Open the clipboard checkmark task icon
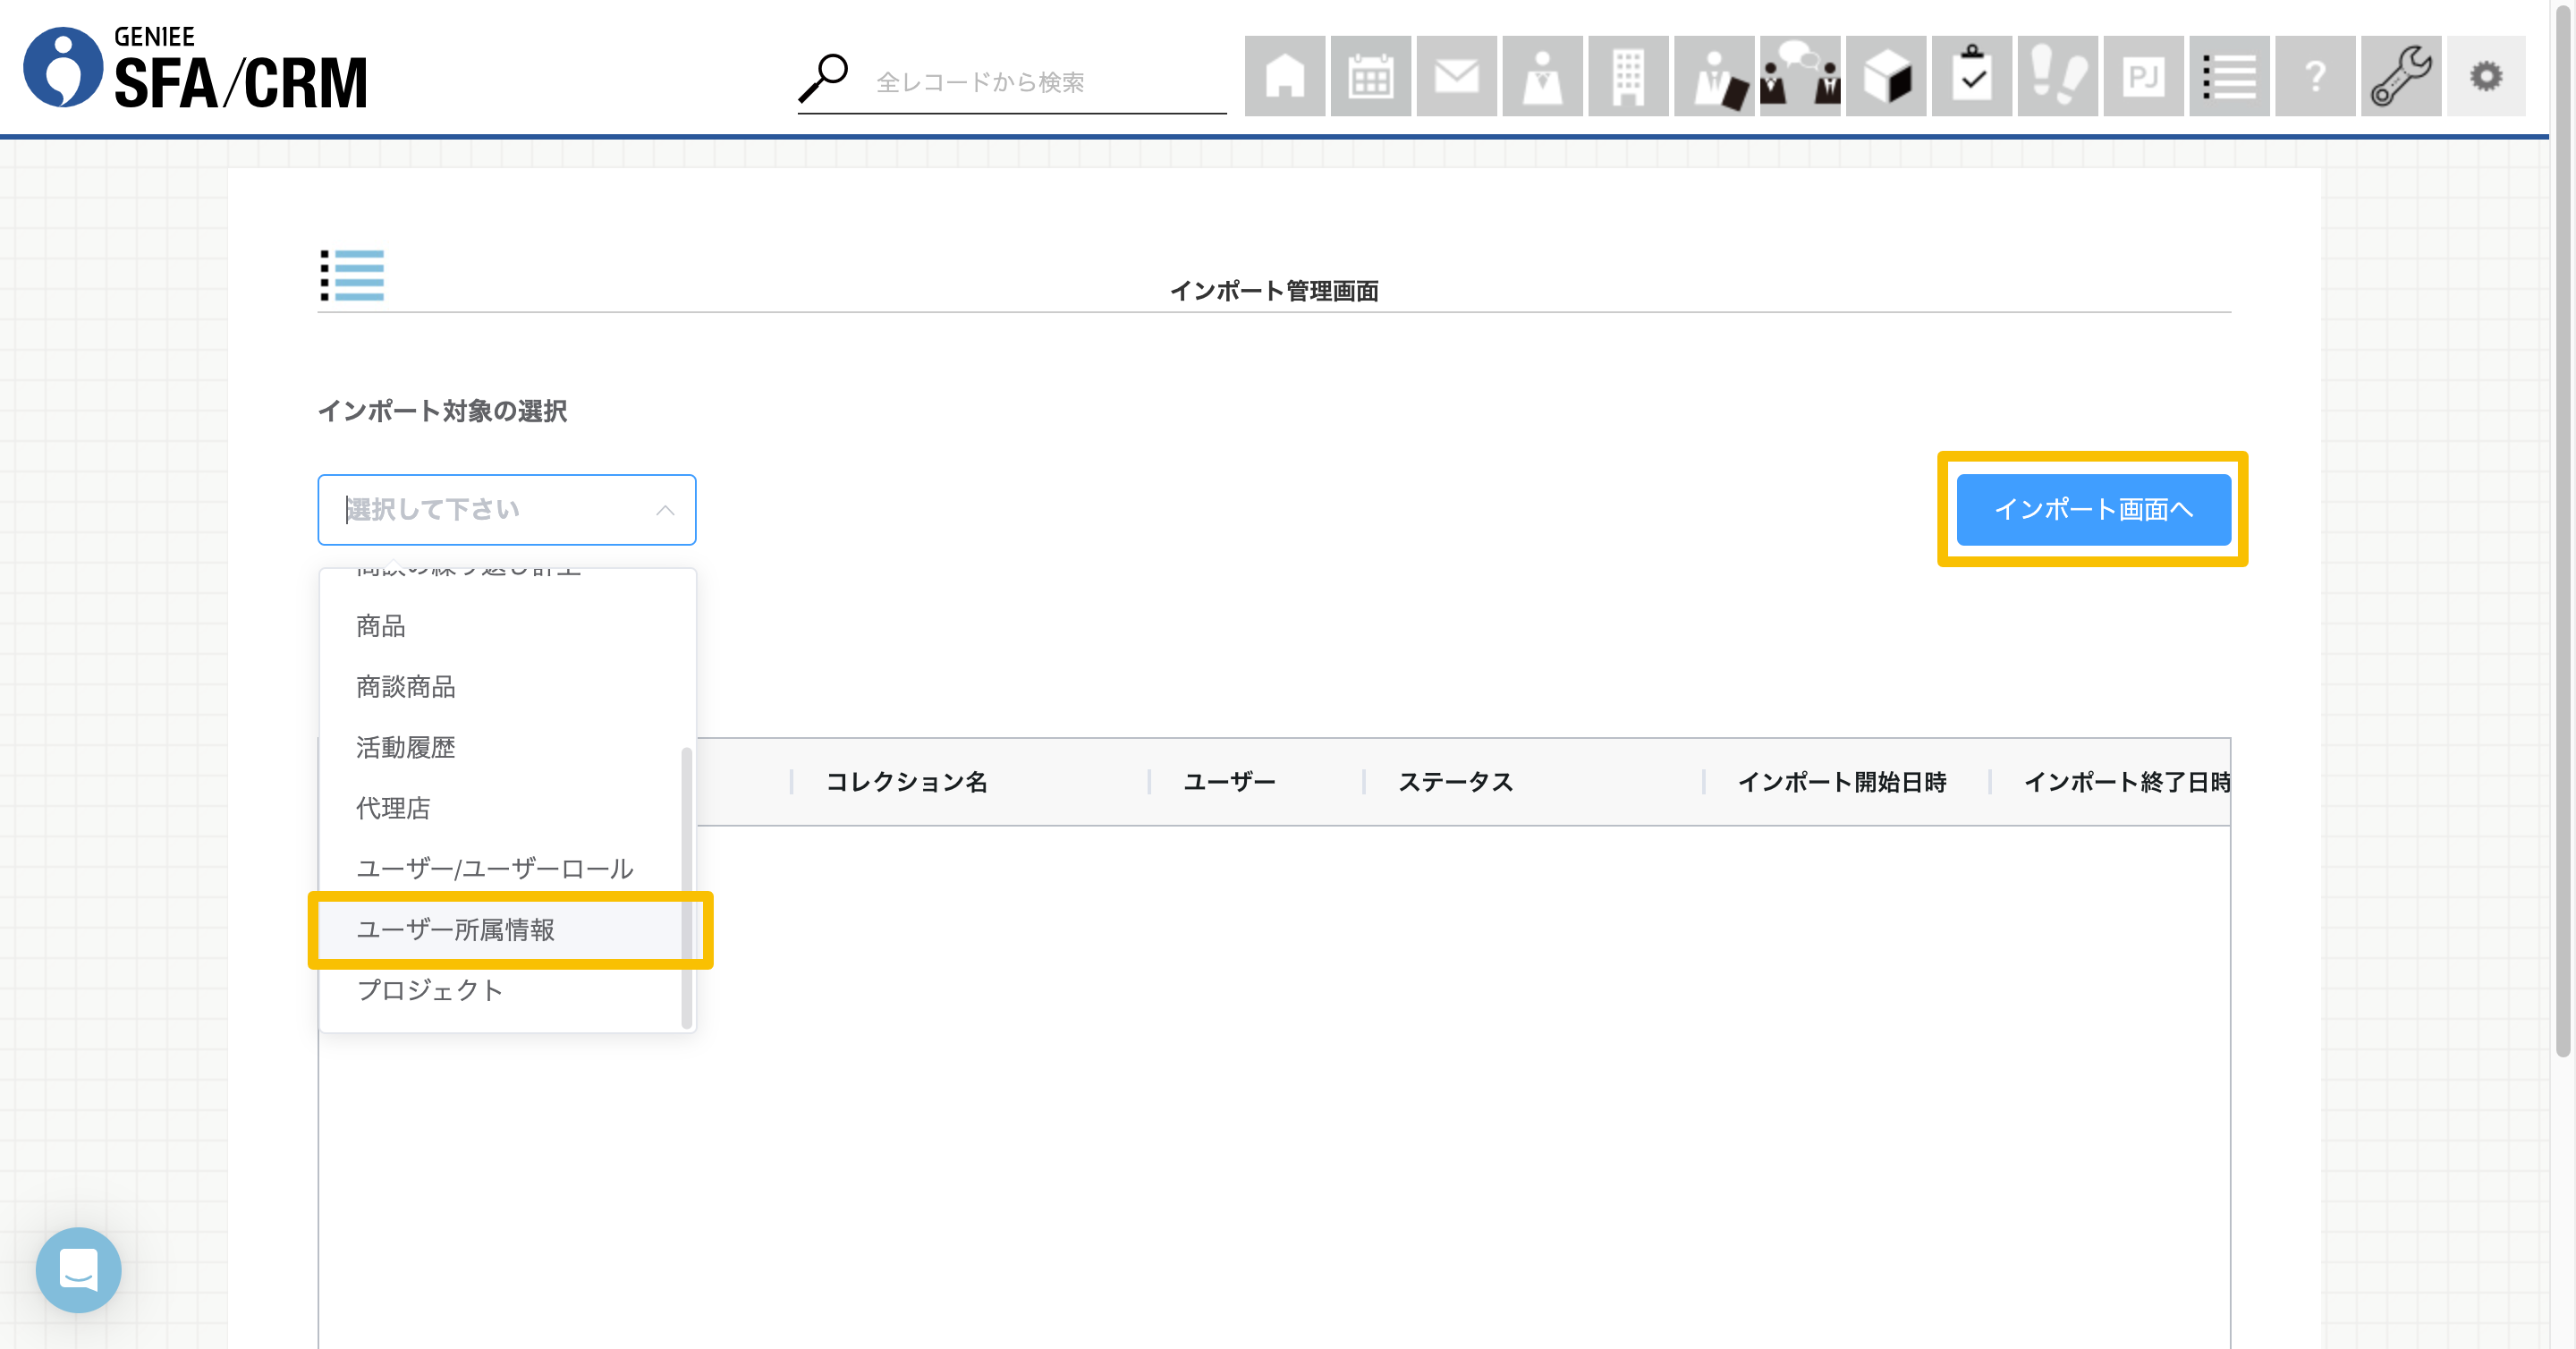This screenshot has width=2576, height=1349. tap(1972, 76)
